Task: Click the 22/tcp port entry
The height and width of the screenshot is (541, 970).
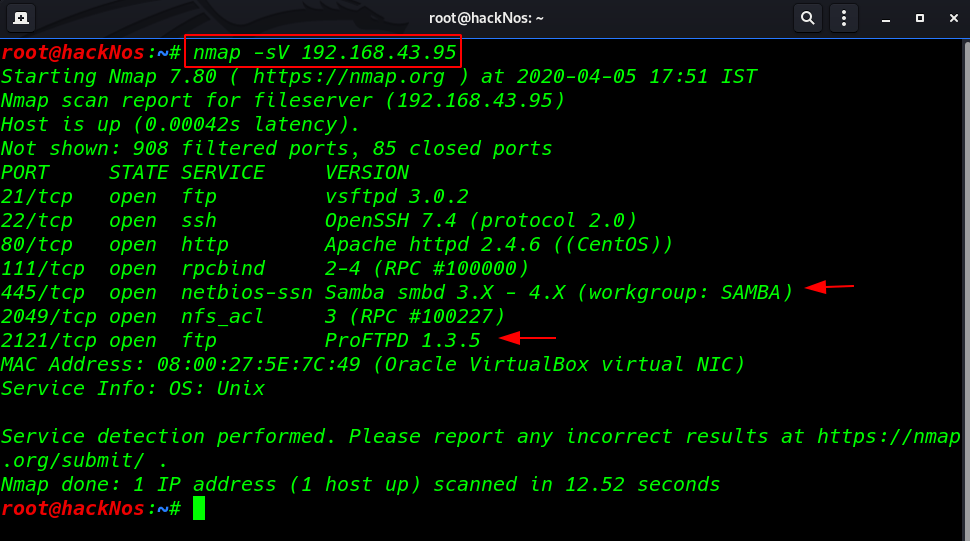Action: pos(36,221)
